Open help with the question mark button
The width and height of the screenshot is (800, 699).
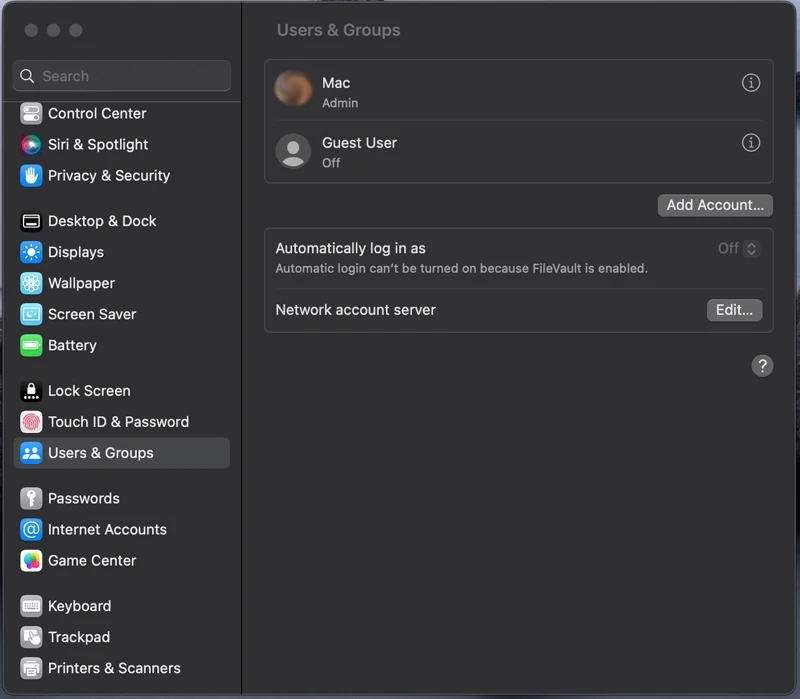(x=762, y=366)
